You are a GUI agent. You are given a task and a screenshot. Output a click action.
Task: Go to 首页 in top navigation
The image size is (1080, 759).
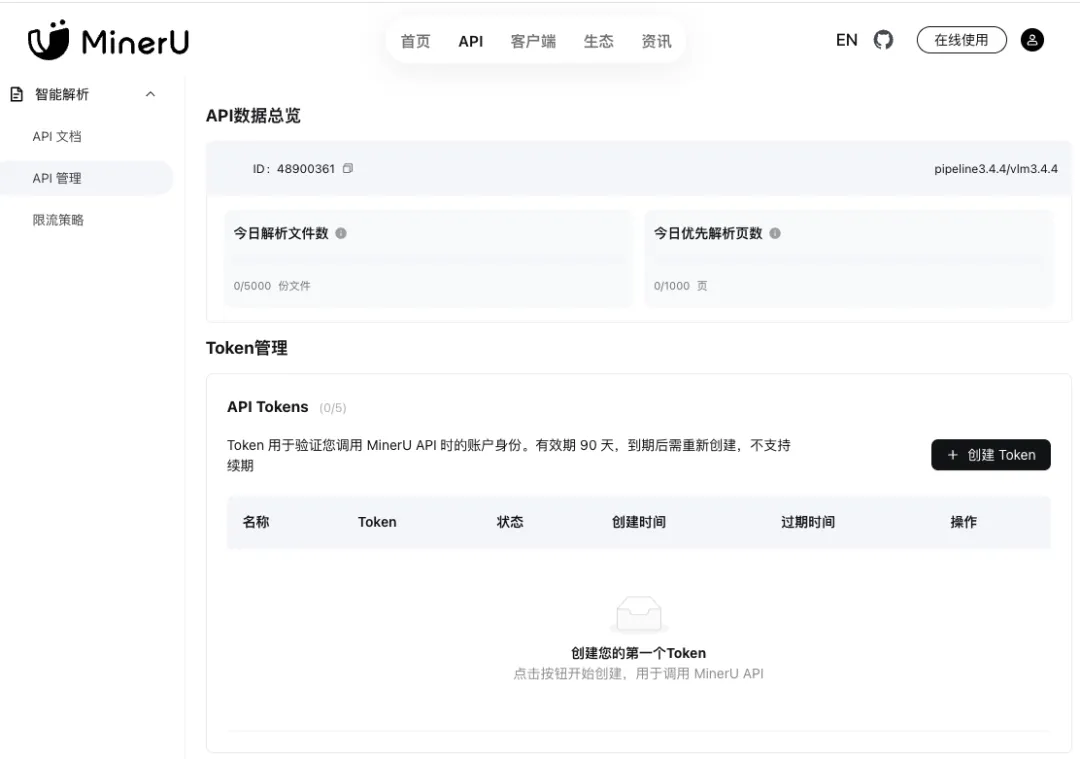coord(415,41)
